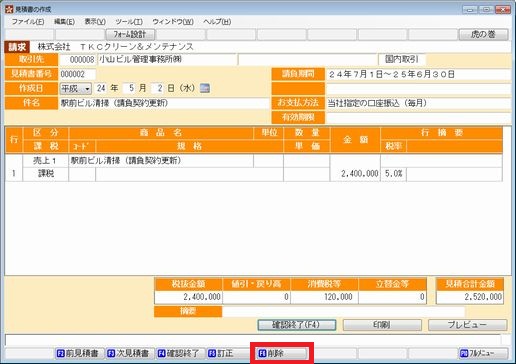Viewport: 516px width, 364px height.
Task: Click the 国内取引 label
Action: click(402, 60)
